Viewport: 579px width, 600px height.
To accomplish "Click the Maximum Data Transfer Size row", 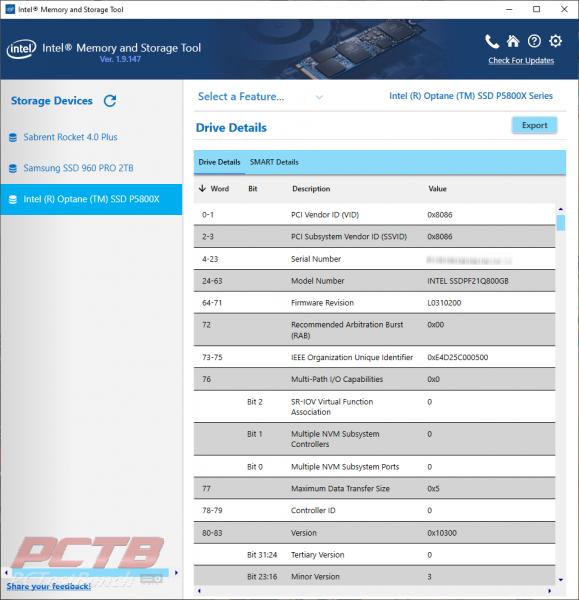I will point(374,489).
